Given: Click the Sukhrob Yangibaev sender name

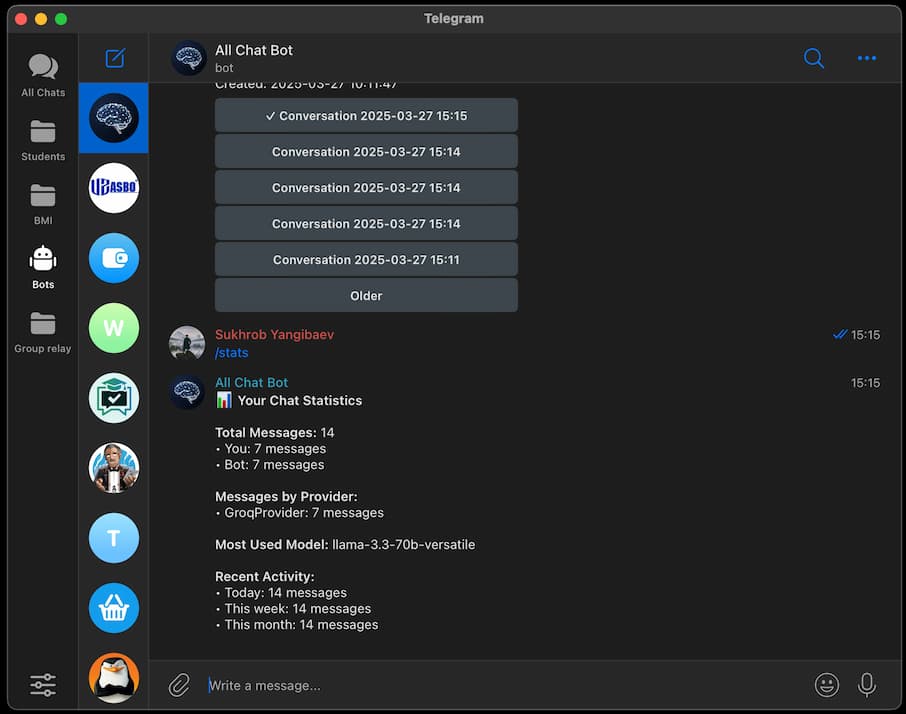Looking at the screenshot, I should pyautogui.click(x=274, y=334).
